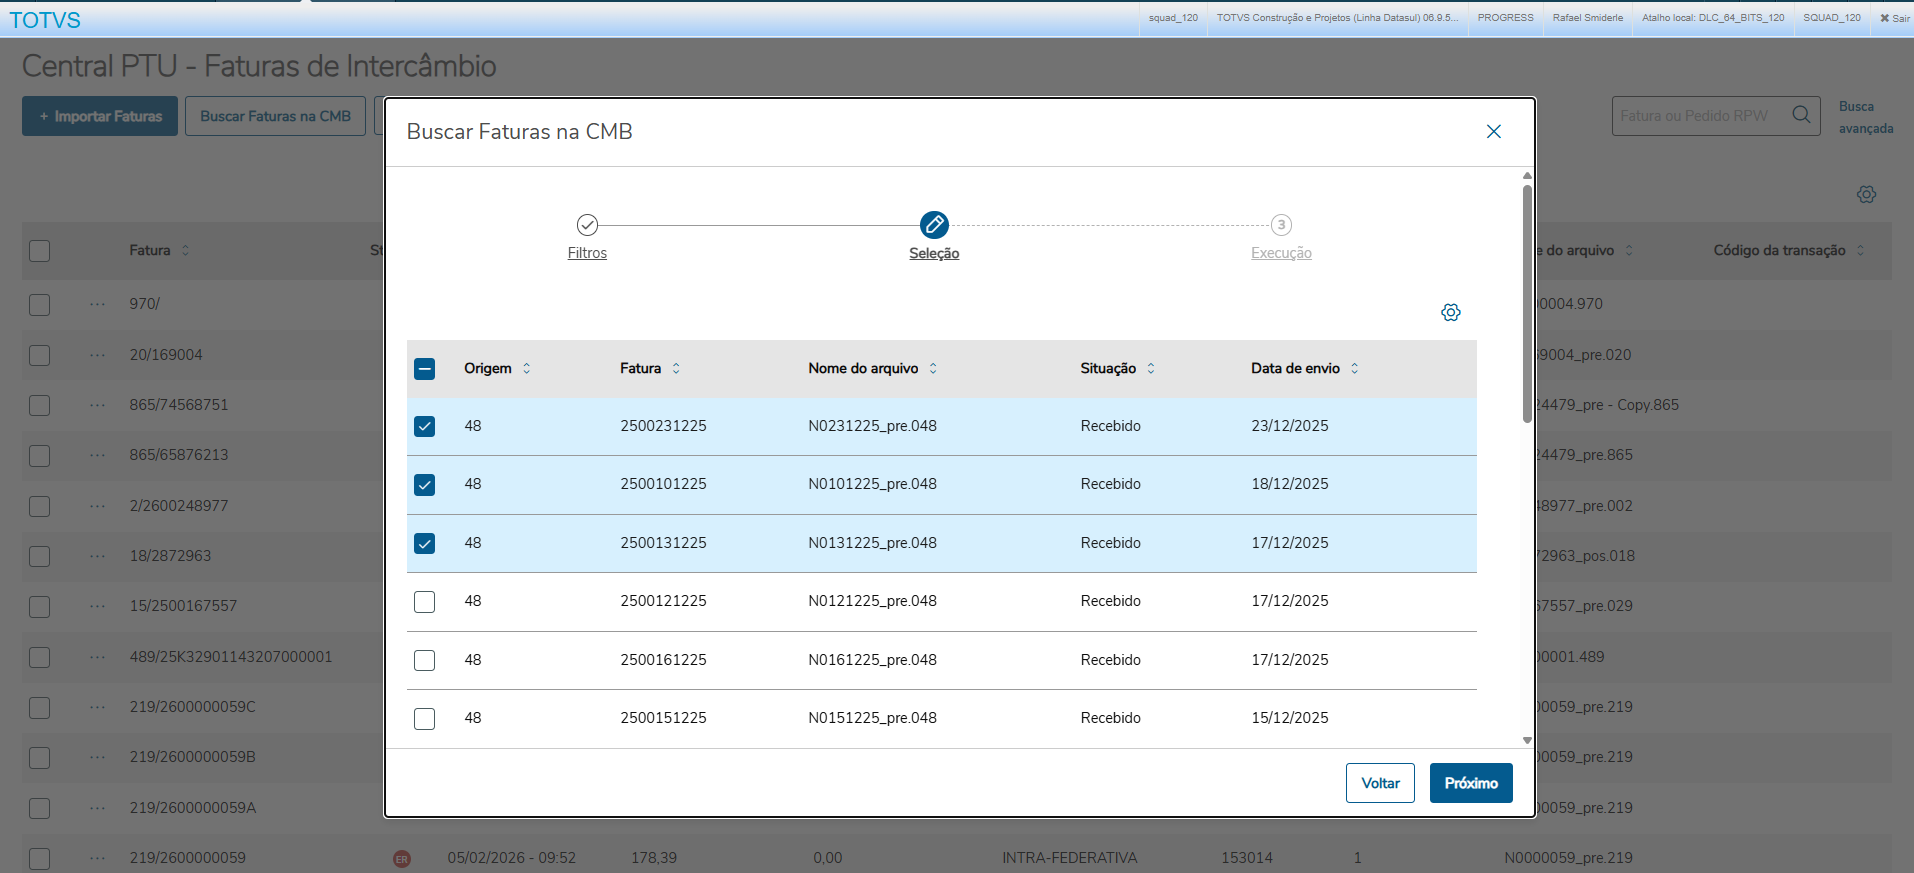Open the row actions menu for 20/169004
Viewport: 1914px width, 873px height.
click(97, 355)
